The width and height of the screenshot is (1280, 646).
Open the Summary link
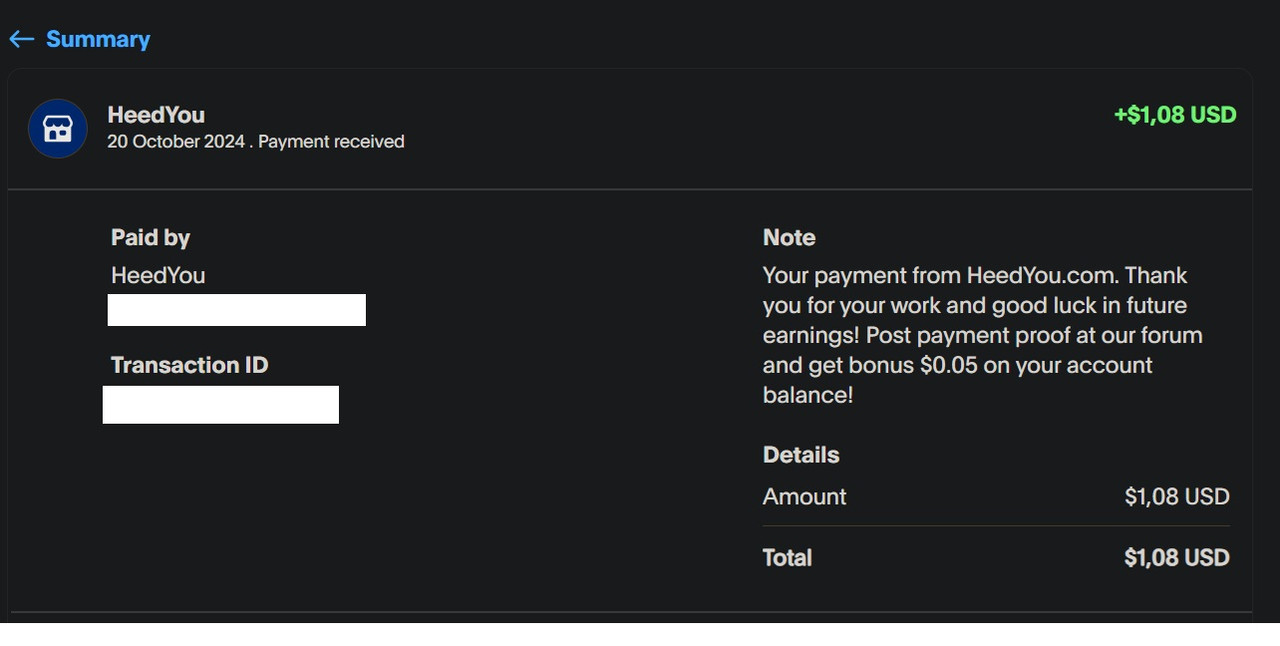pyautogui.click(x=98, y=39)
